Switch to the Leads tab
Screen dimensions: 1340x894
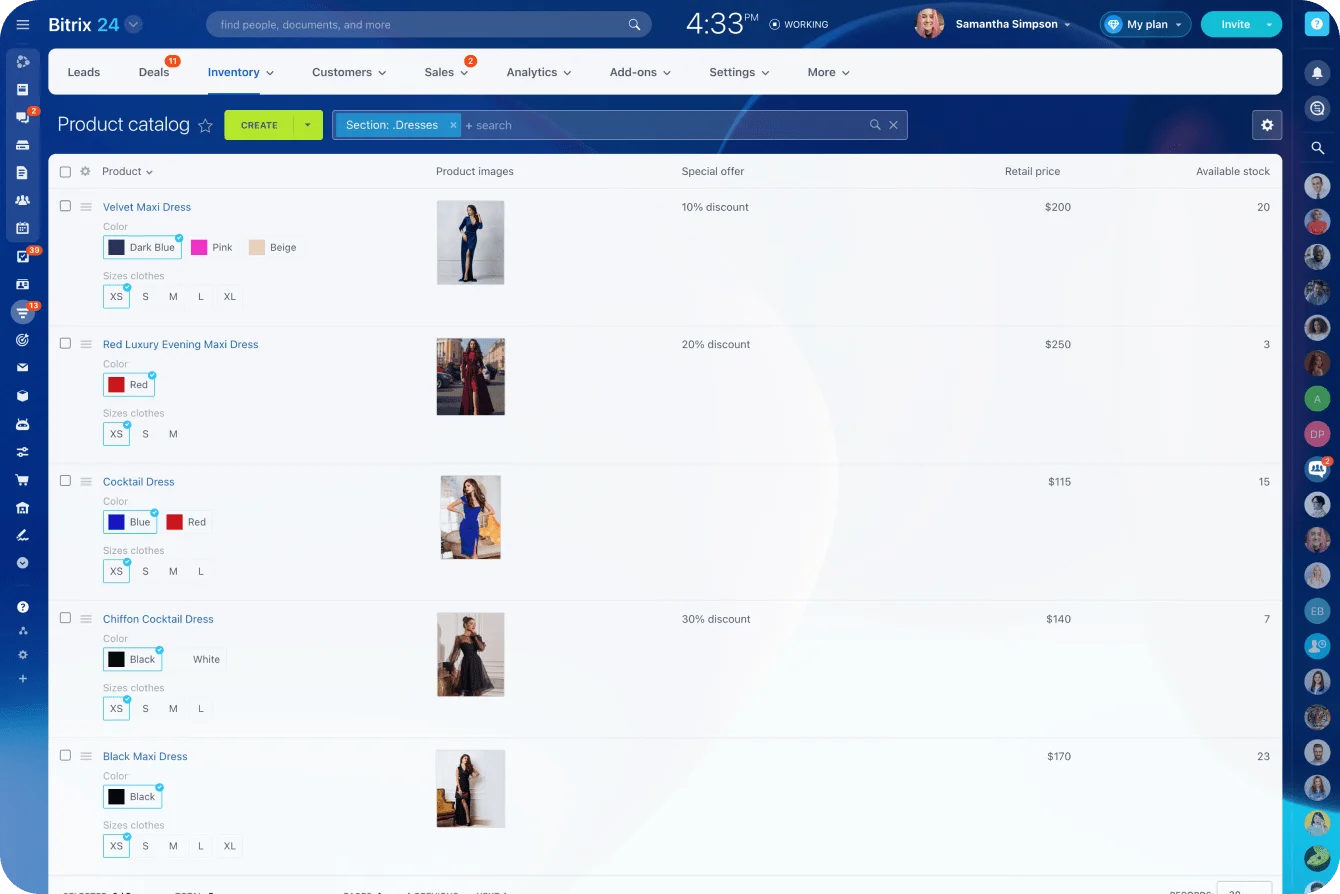pyautogui.click(x=83, y=72)
